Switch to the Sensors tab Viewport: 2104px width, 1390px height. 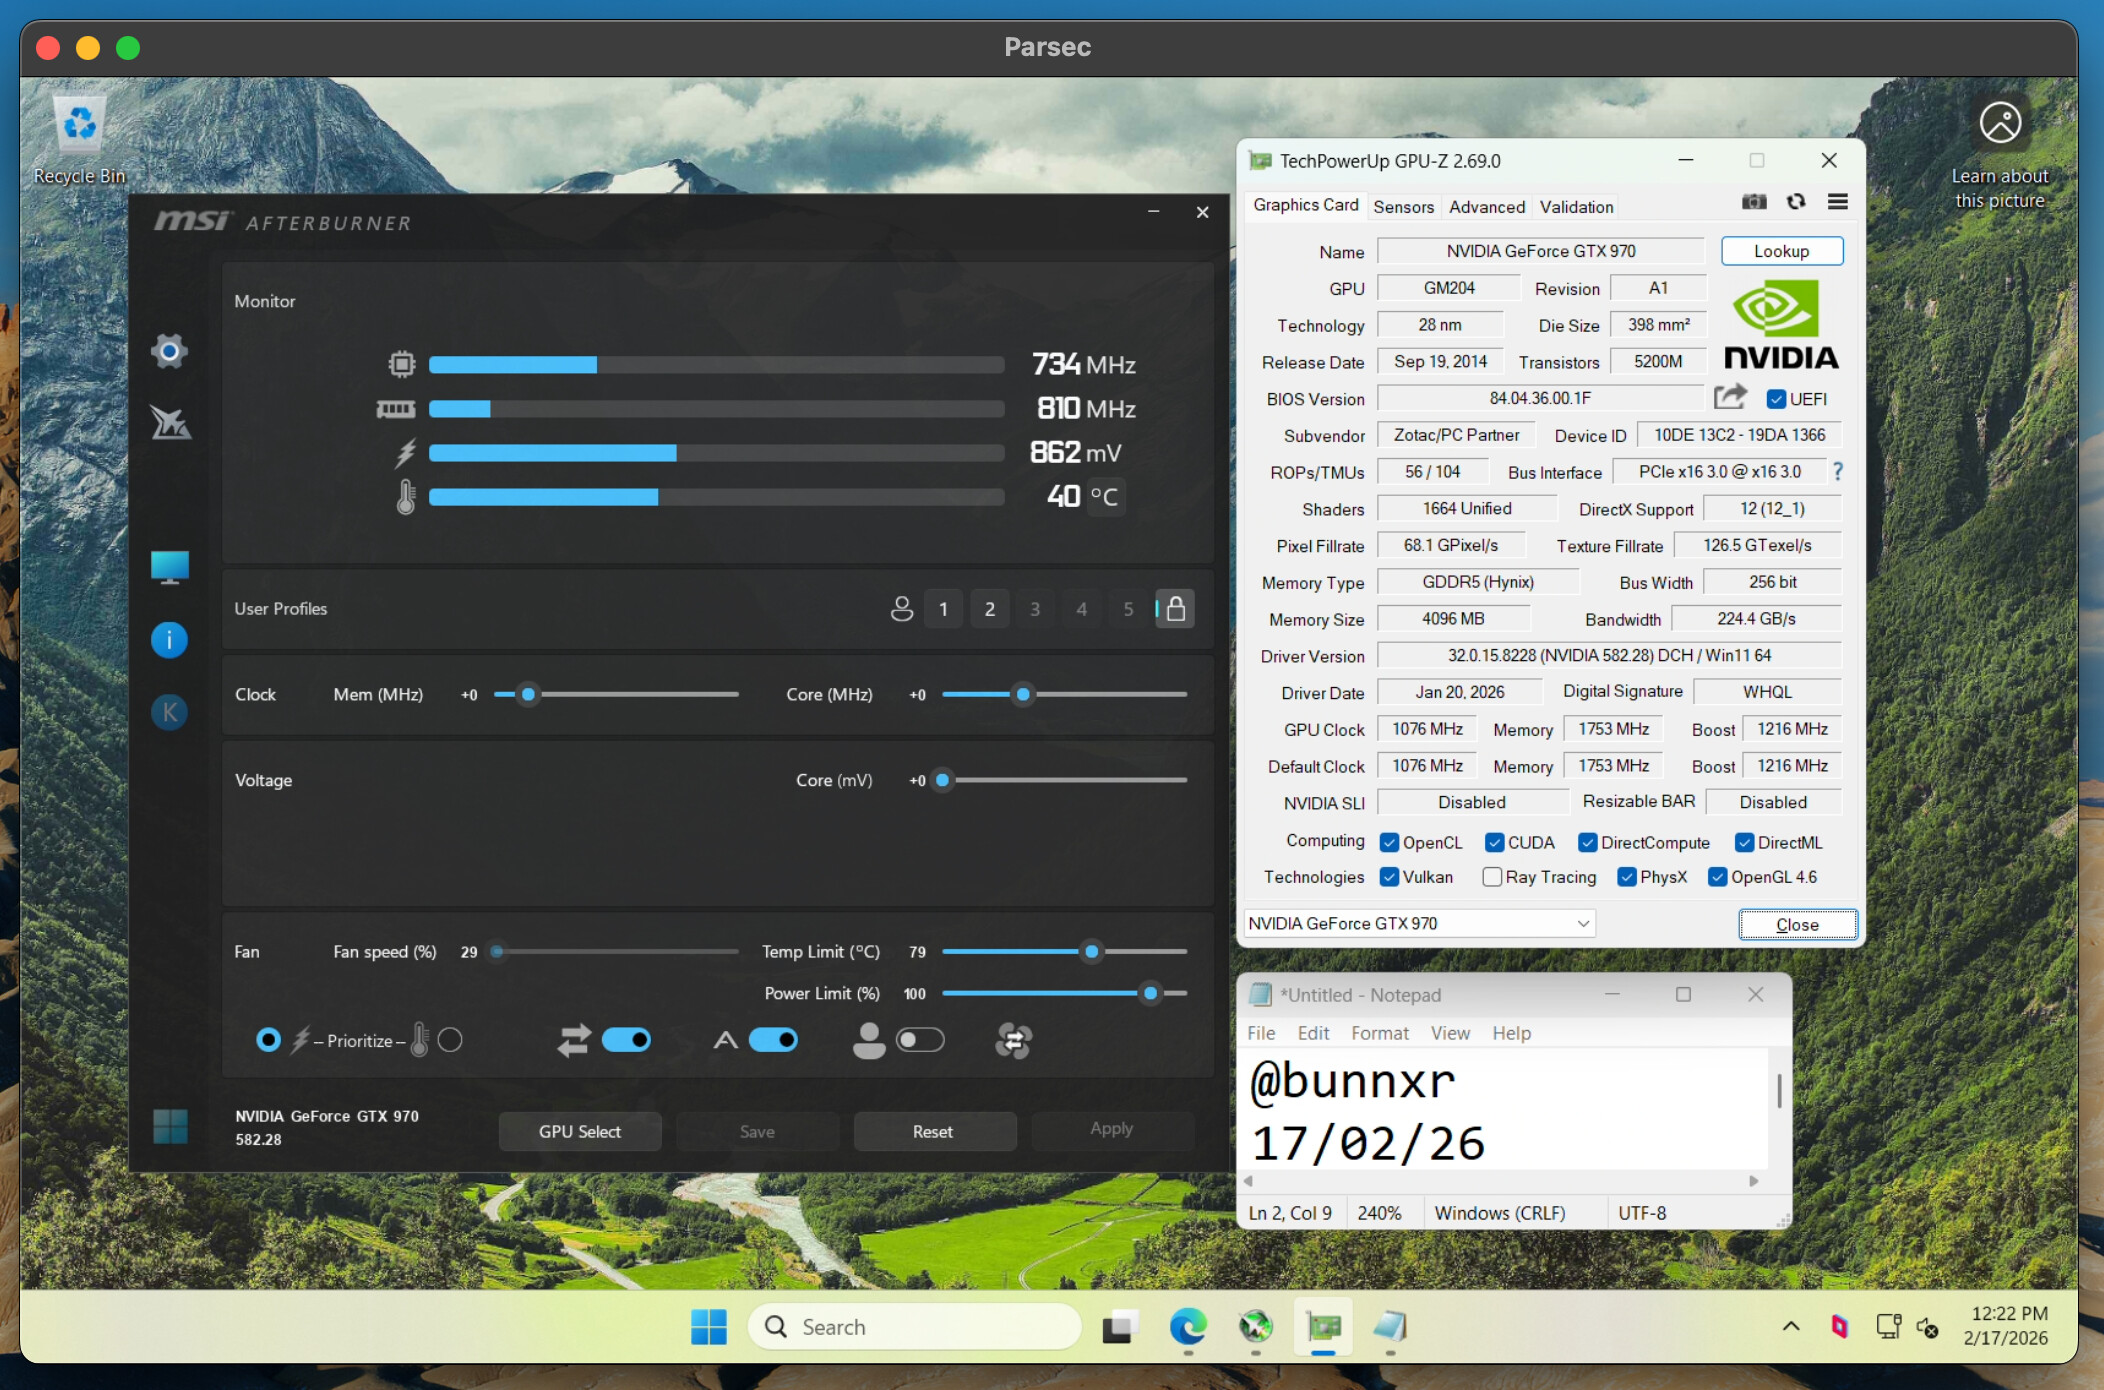click(1402, 207)
